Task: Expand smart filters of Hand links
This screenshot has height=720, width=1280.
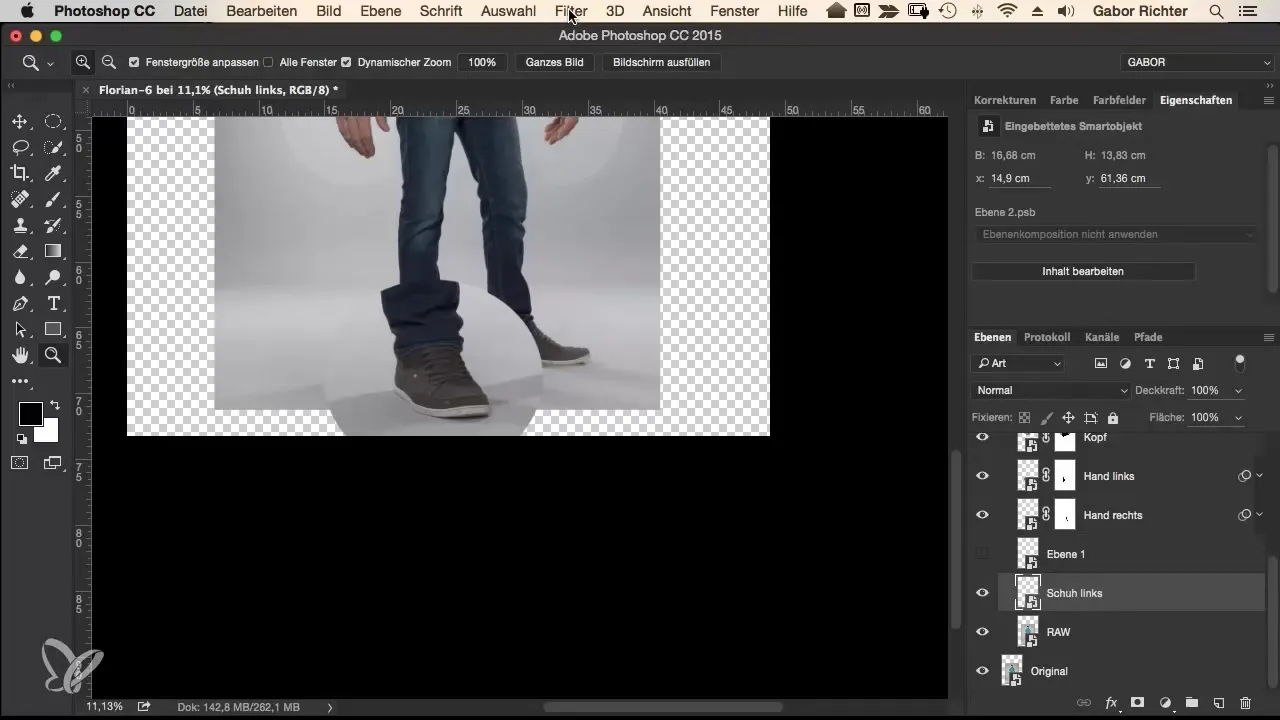Action: (1259, 476)
